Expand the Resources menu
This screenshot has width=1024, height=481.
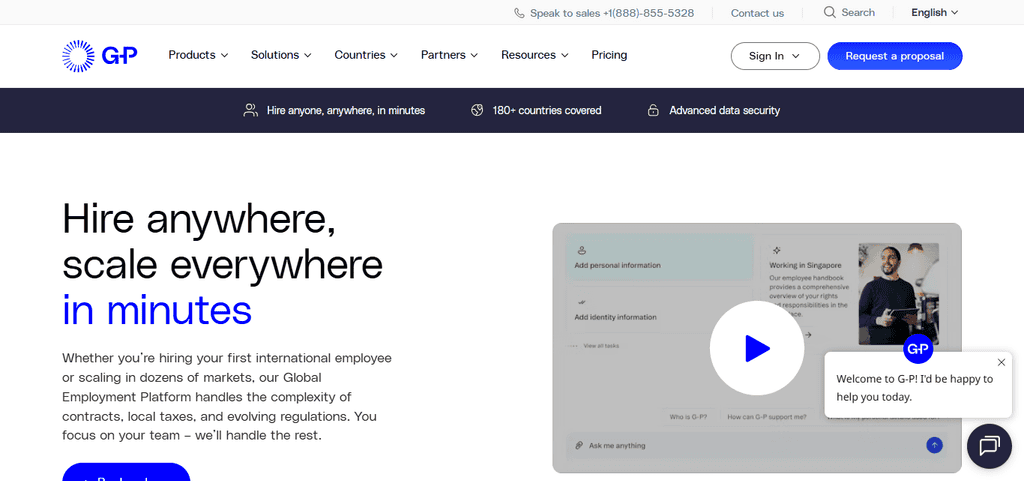coord(535,55)
